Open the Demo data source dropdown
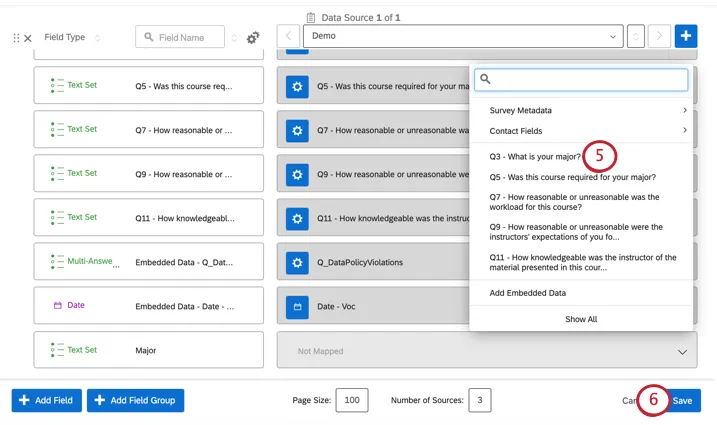 pos(461,36)
